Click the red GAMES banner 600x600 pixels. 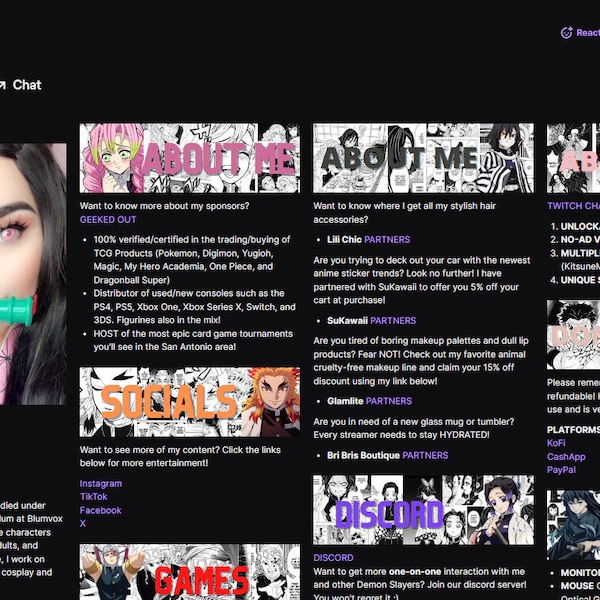pos(190,572)
